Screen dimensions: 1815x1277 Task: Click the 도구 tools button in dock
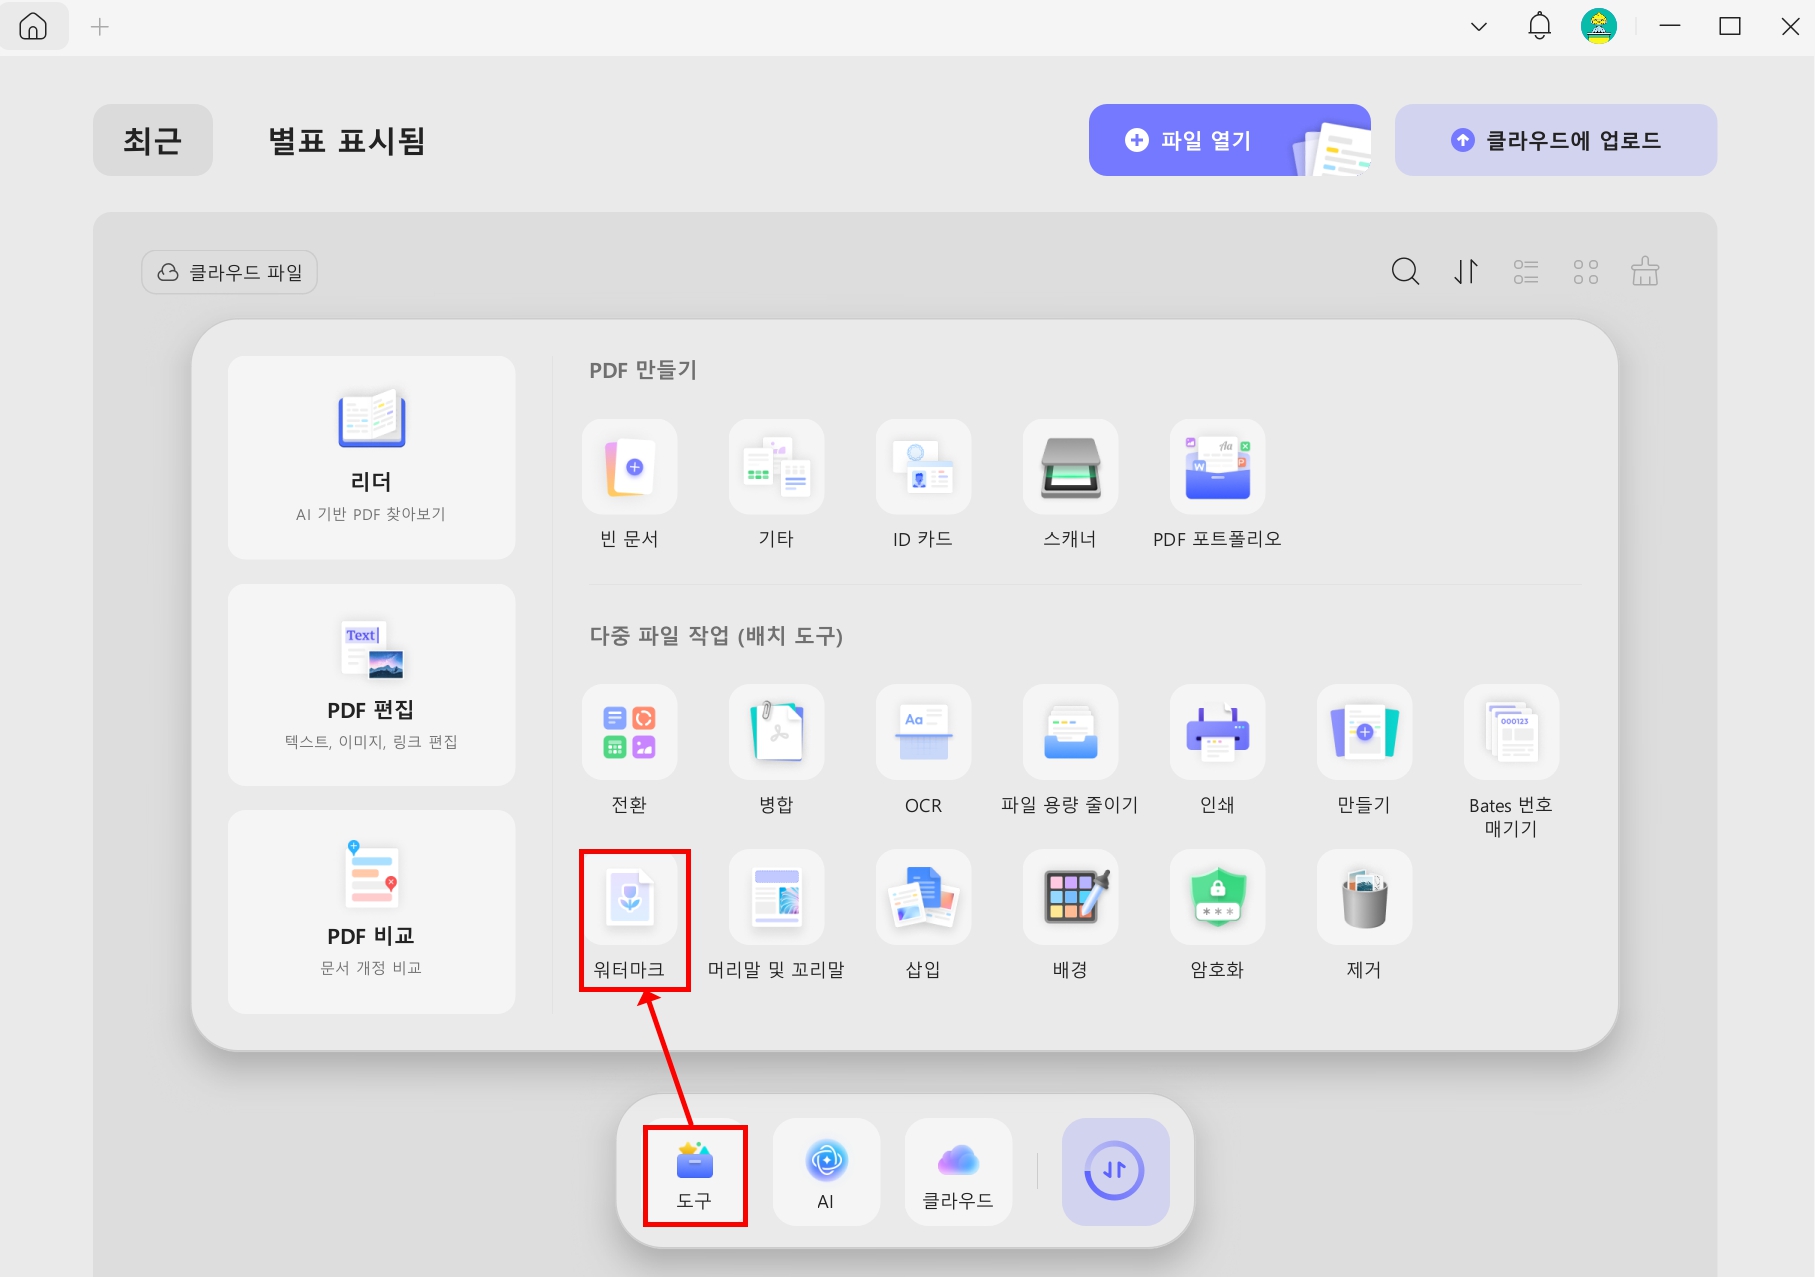tap(695, 1174)
